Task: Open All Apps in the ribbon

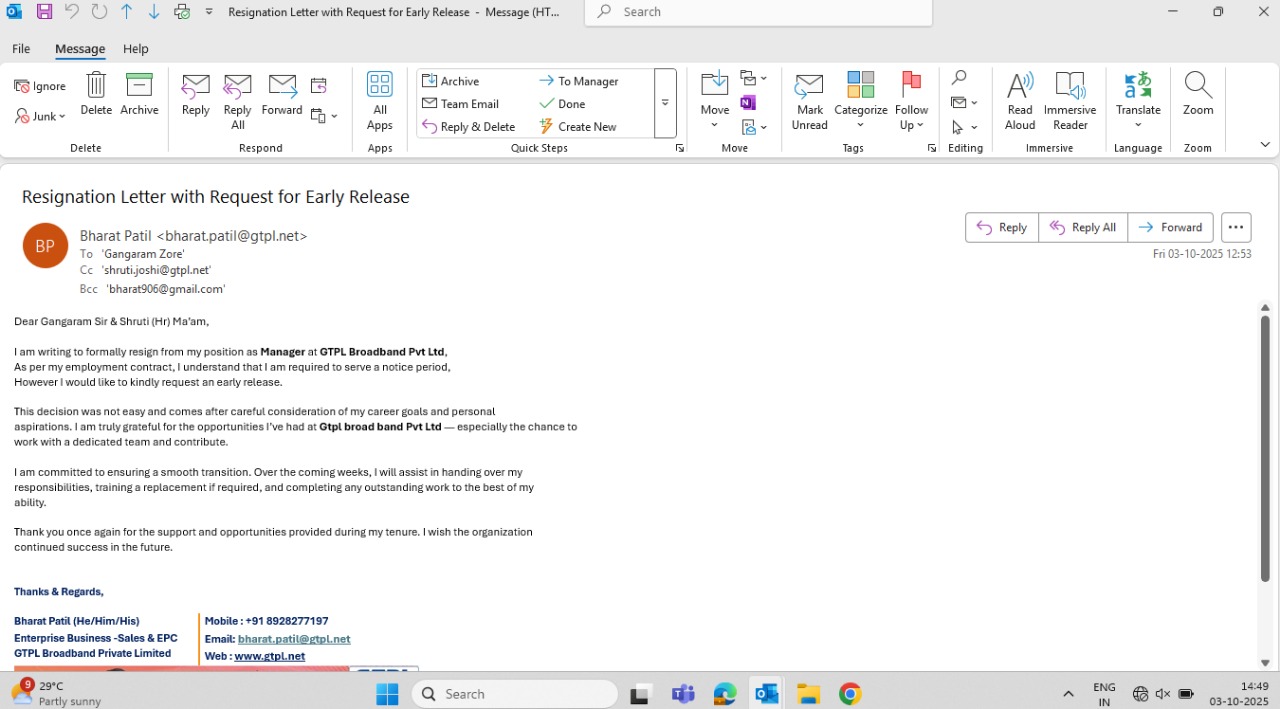Action: (379, 102)
